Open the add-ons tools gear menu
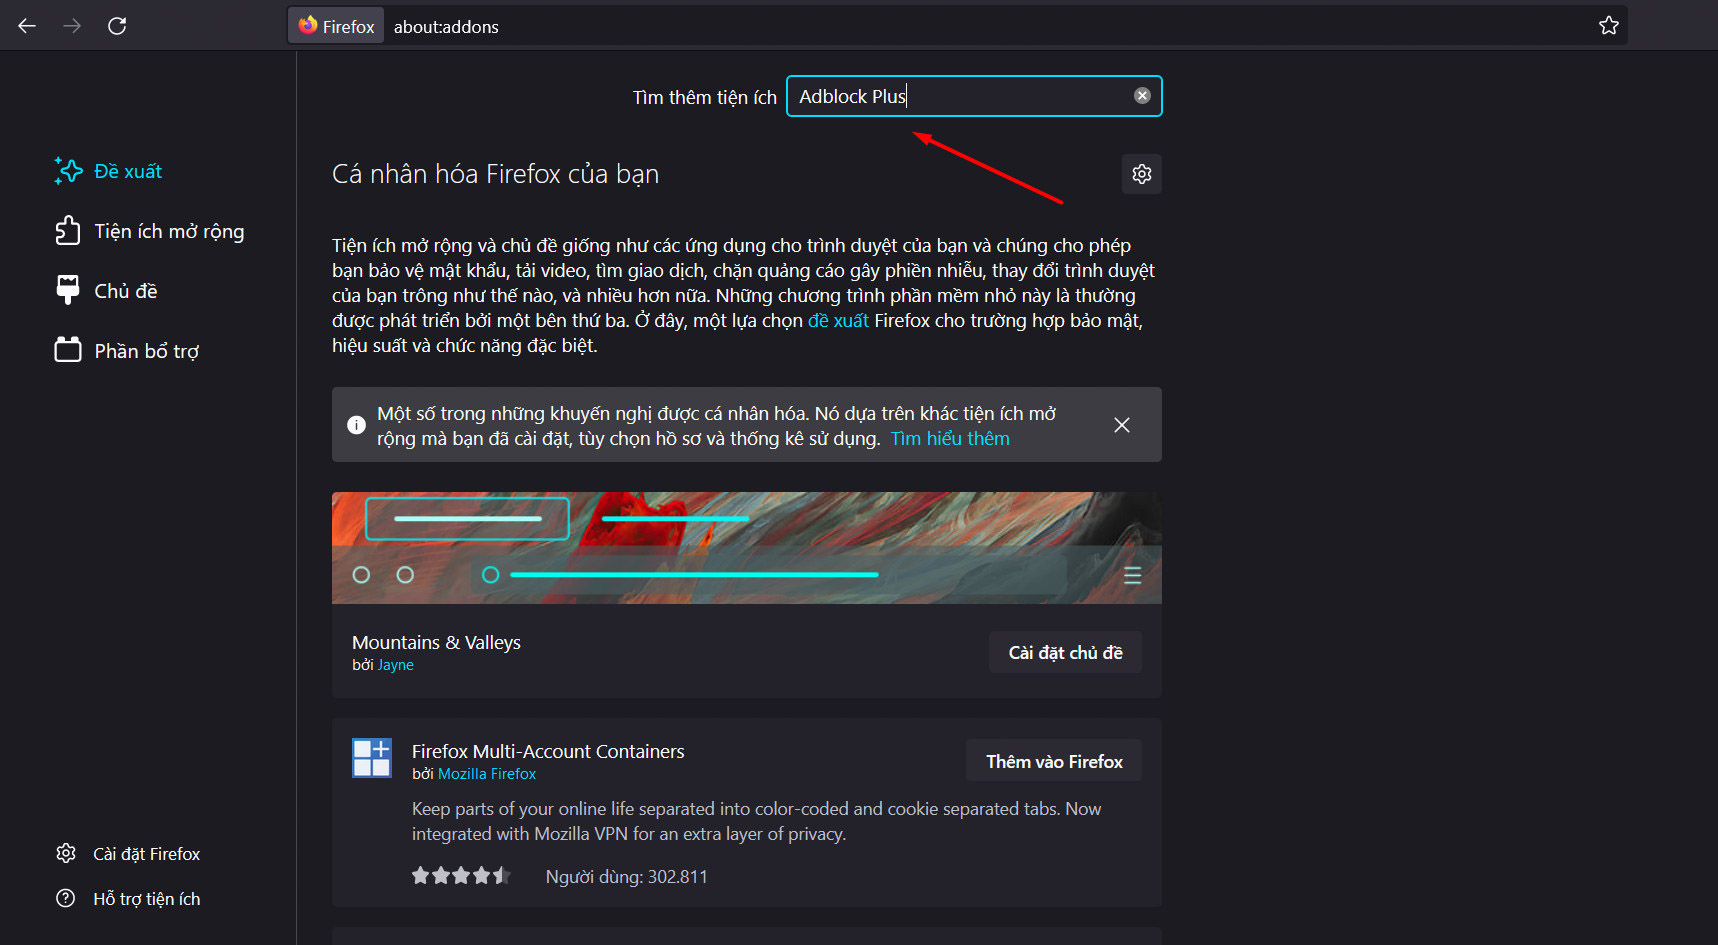 [1141, 174]
